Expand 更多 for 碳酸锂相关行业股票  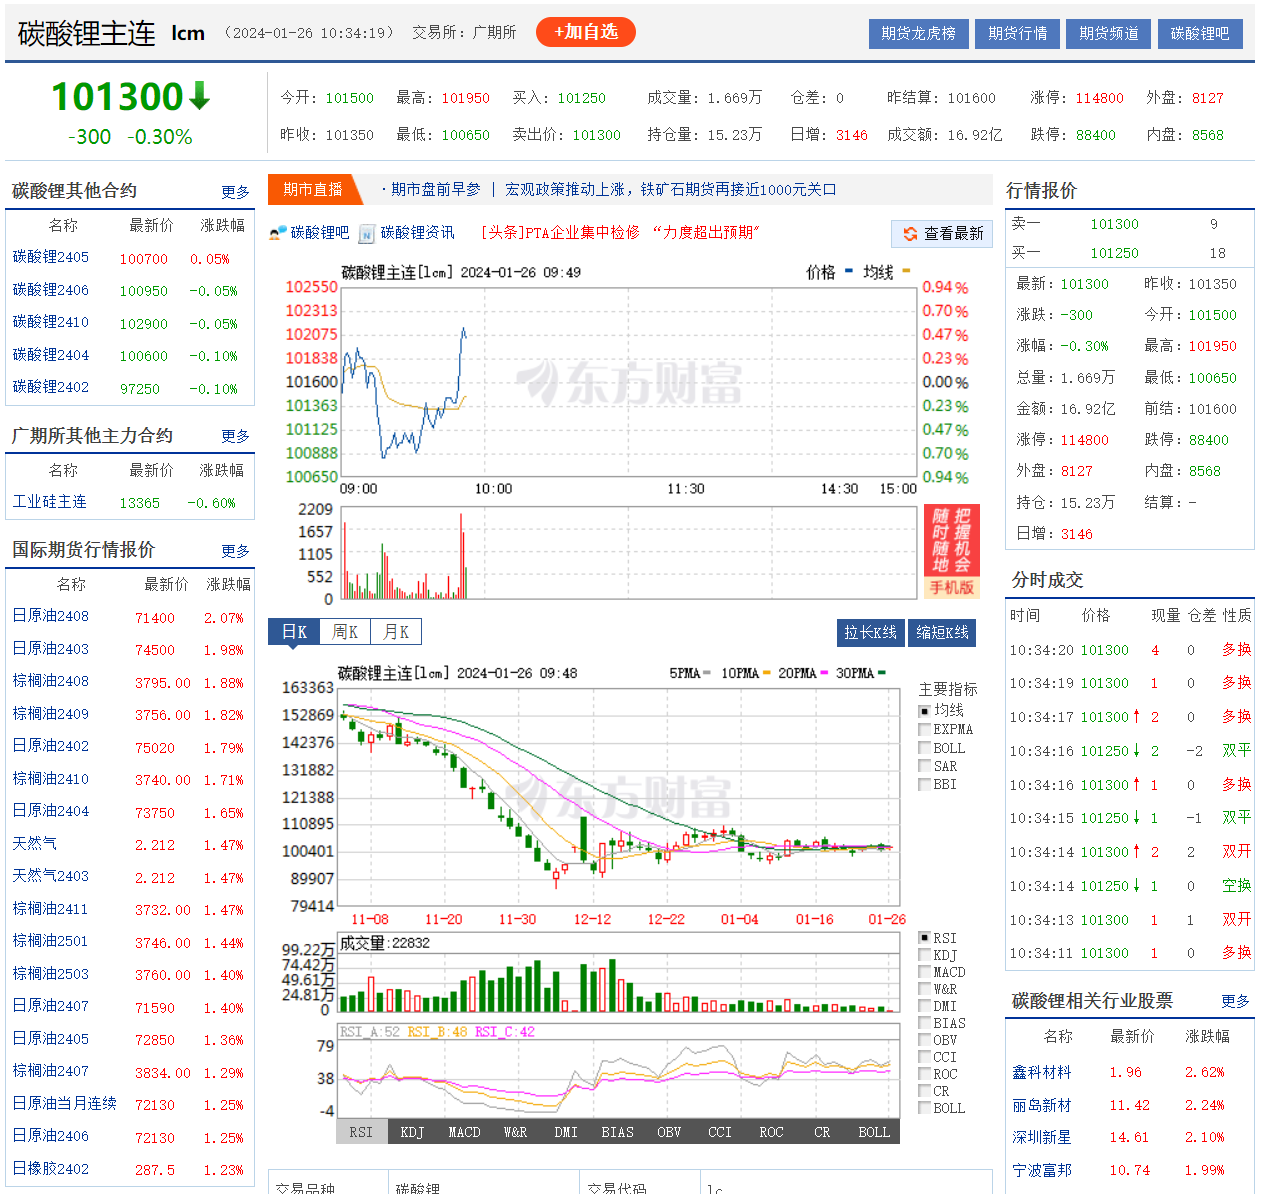1235,1001
